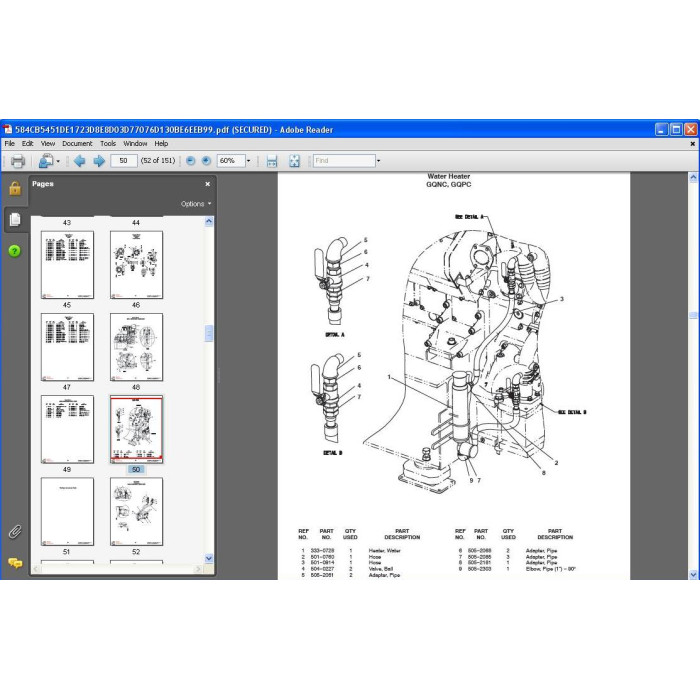Toggle the Comments panel icon
The image size is (700, 700).
pyautogui.click(x=15, y=563)
